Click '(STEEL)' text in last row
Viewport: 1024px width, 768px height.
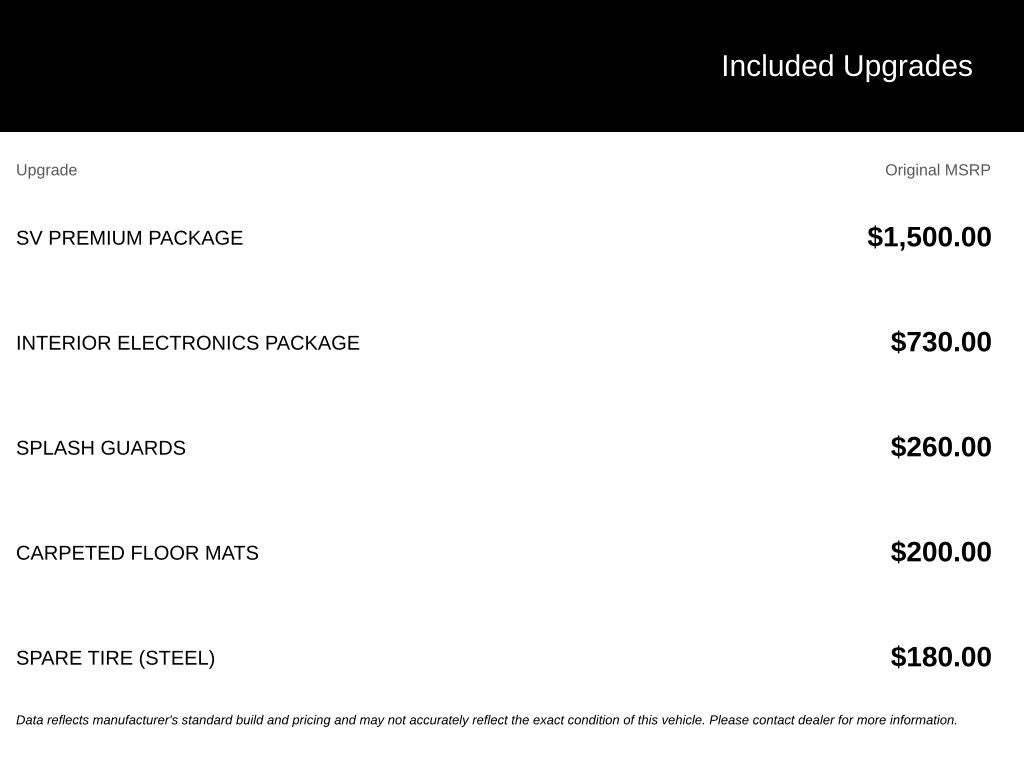[x=176, y=658]
